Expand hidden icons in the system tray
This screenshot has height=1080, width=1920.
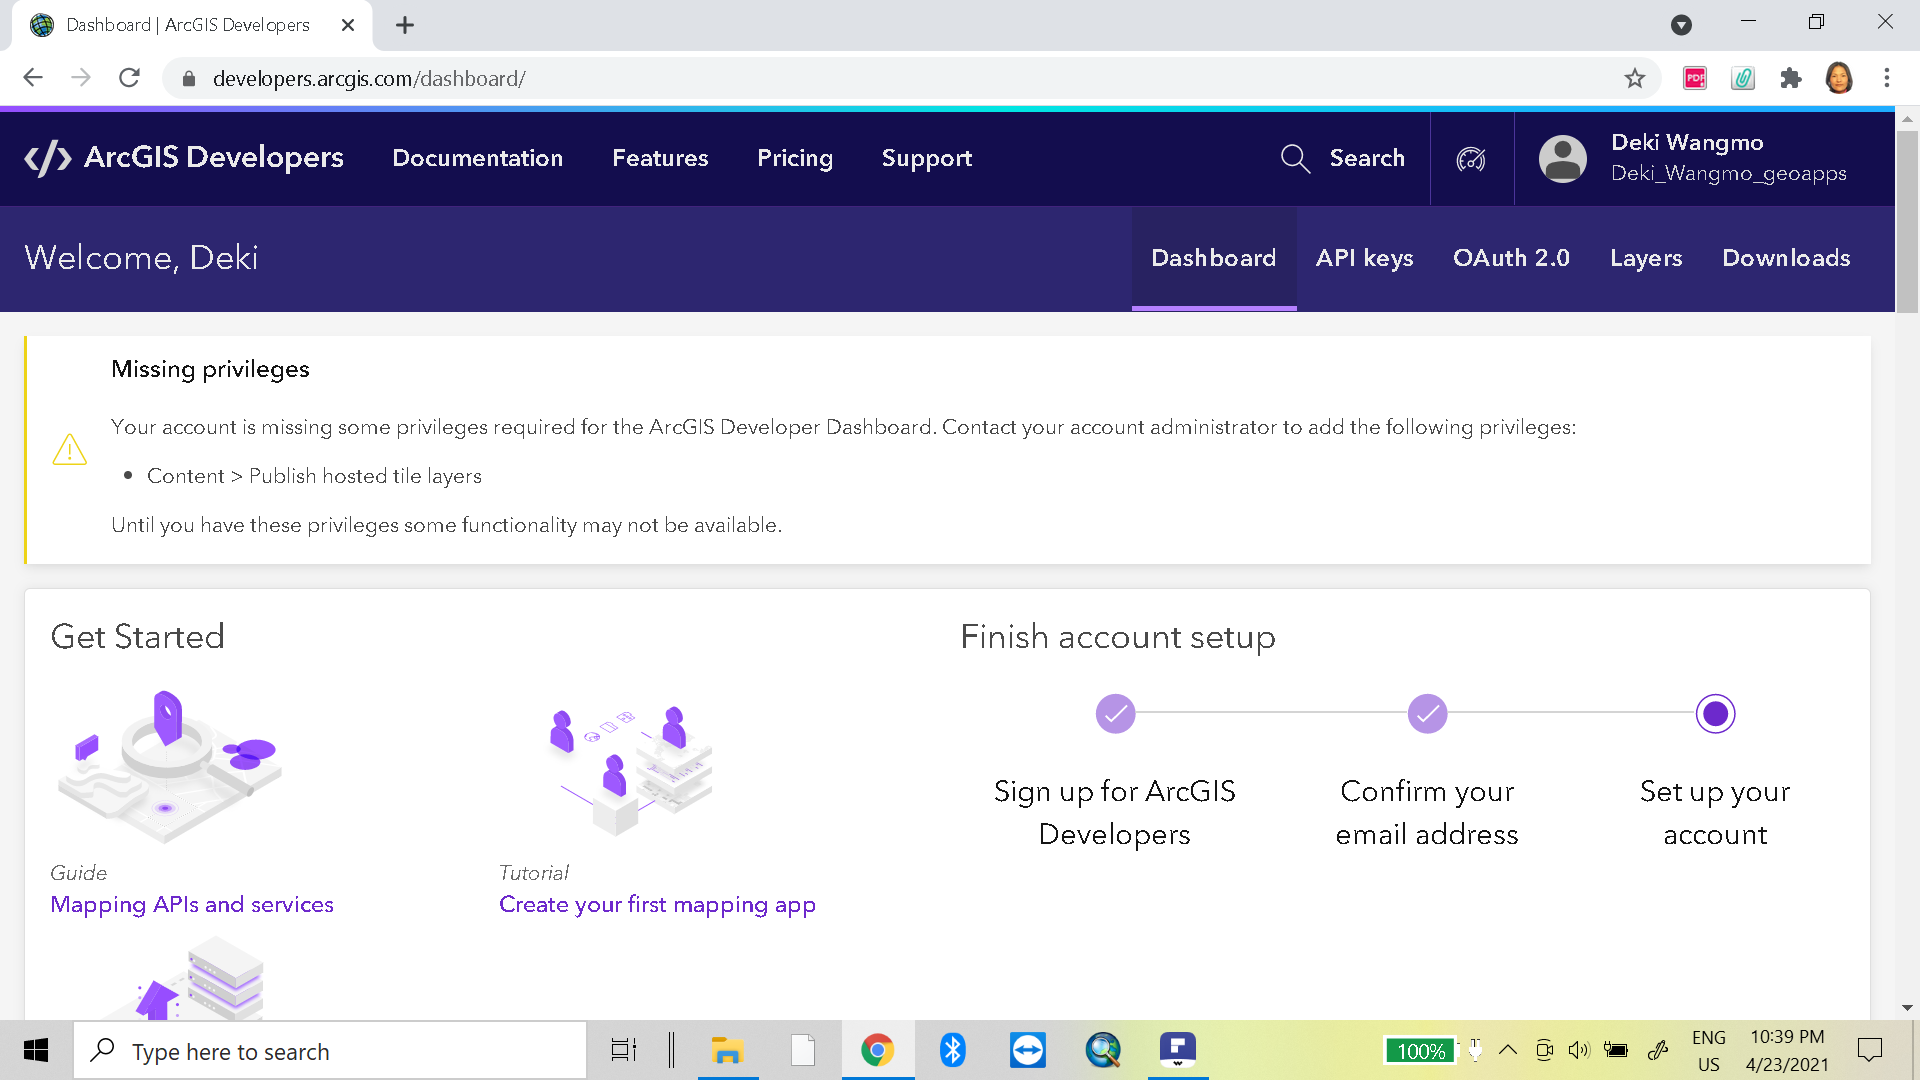point(1509,1050)
